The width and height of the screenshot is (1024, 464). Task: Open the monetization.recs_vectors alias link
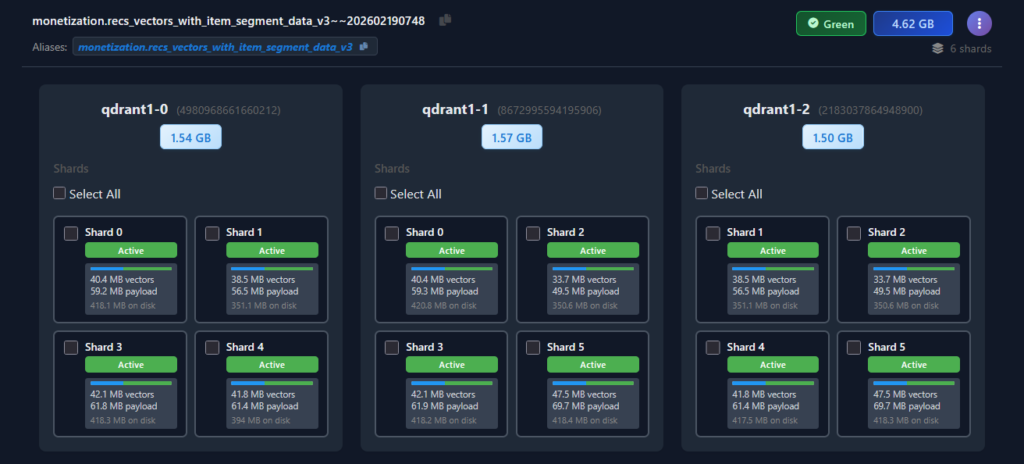coord(215,47)
